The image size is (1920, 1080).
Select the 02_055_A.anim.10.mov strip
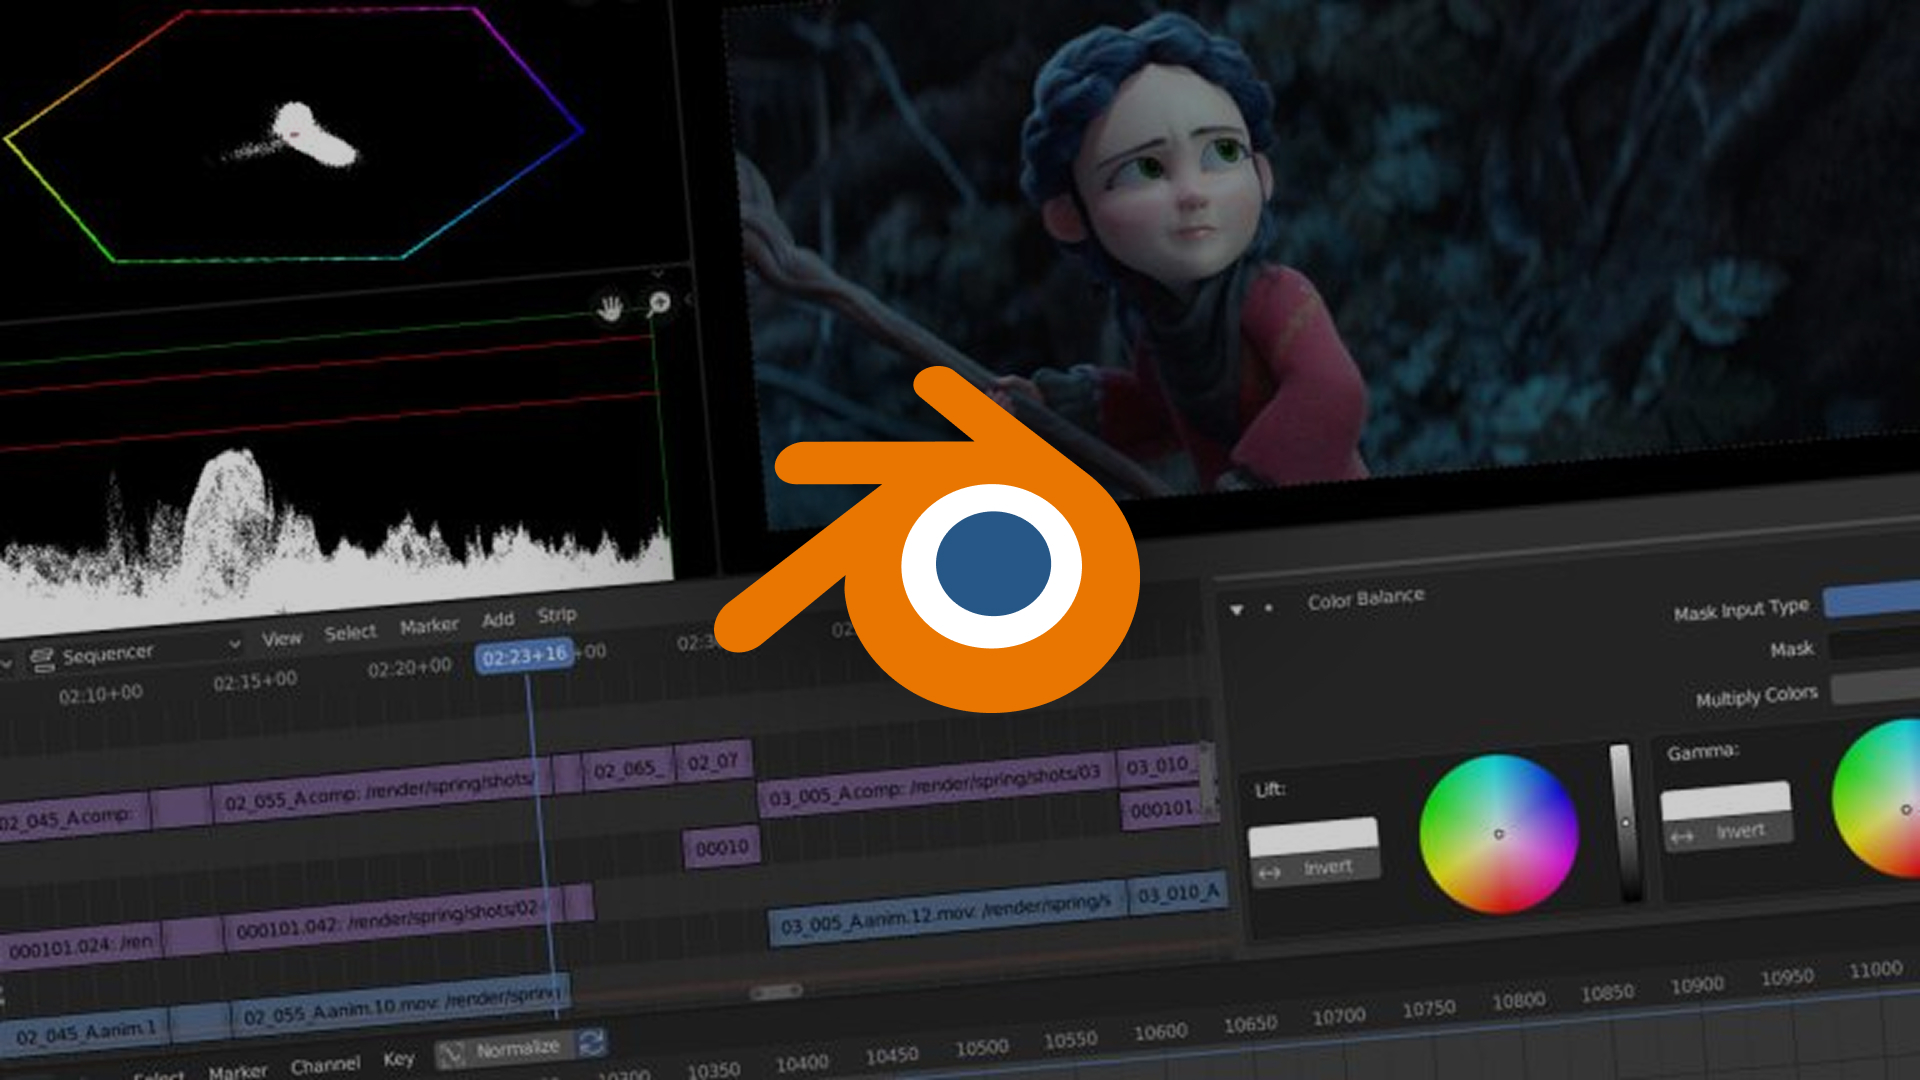pos(402,1004)
